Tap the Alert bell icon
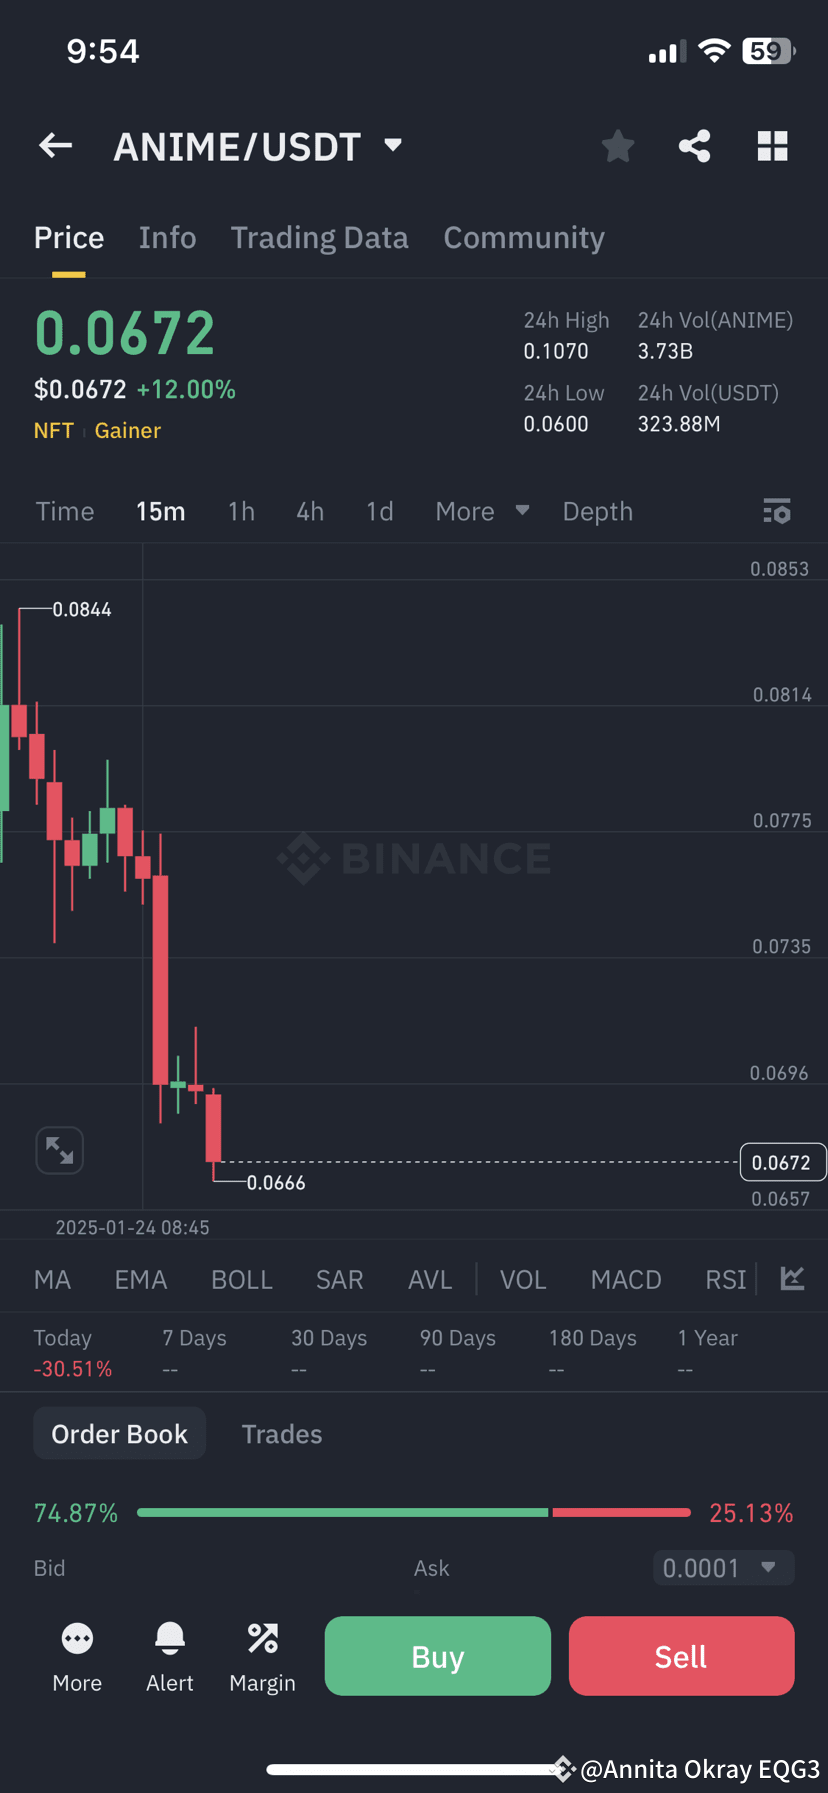Screen dimensions: 828x1793 click(x=170, y=1639)
